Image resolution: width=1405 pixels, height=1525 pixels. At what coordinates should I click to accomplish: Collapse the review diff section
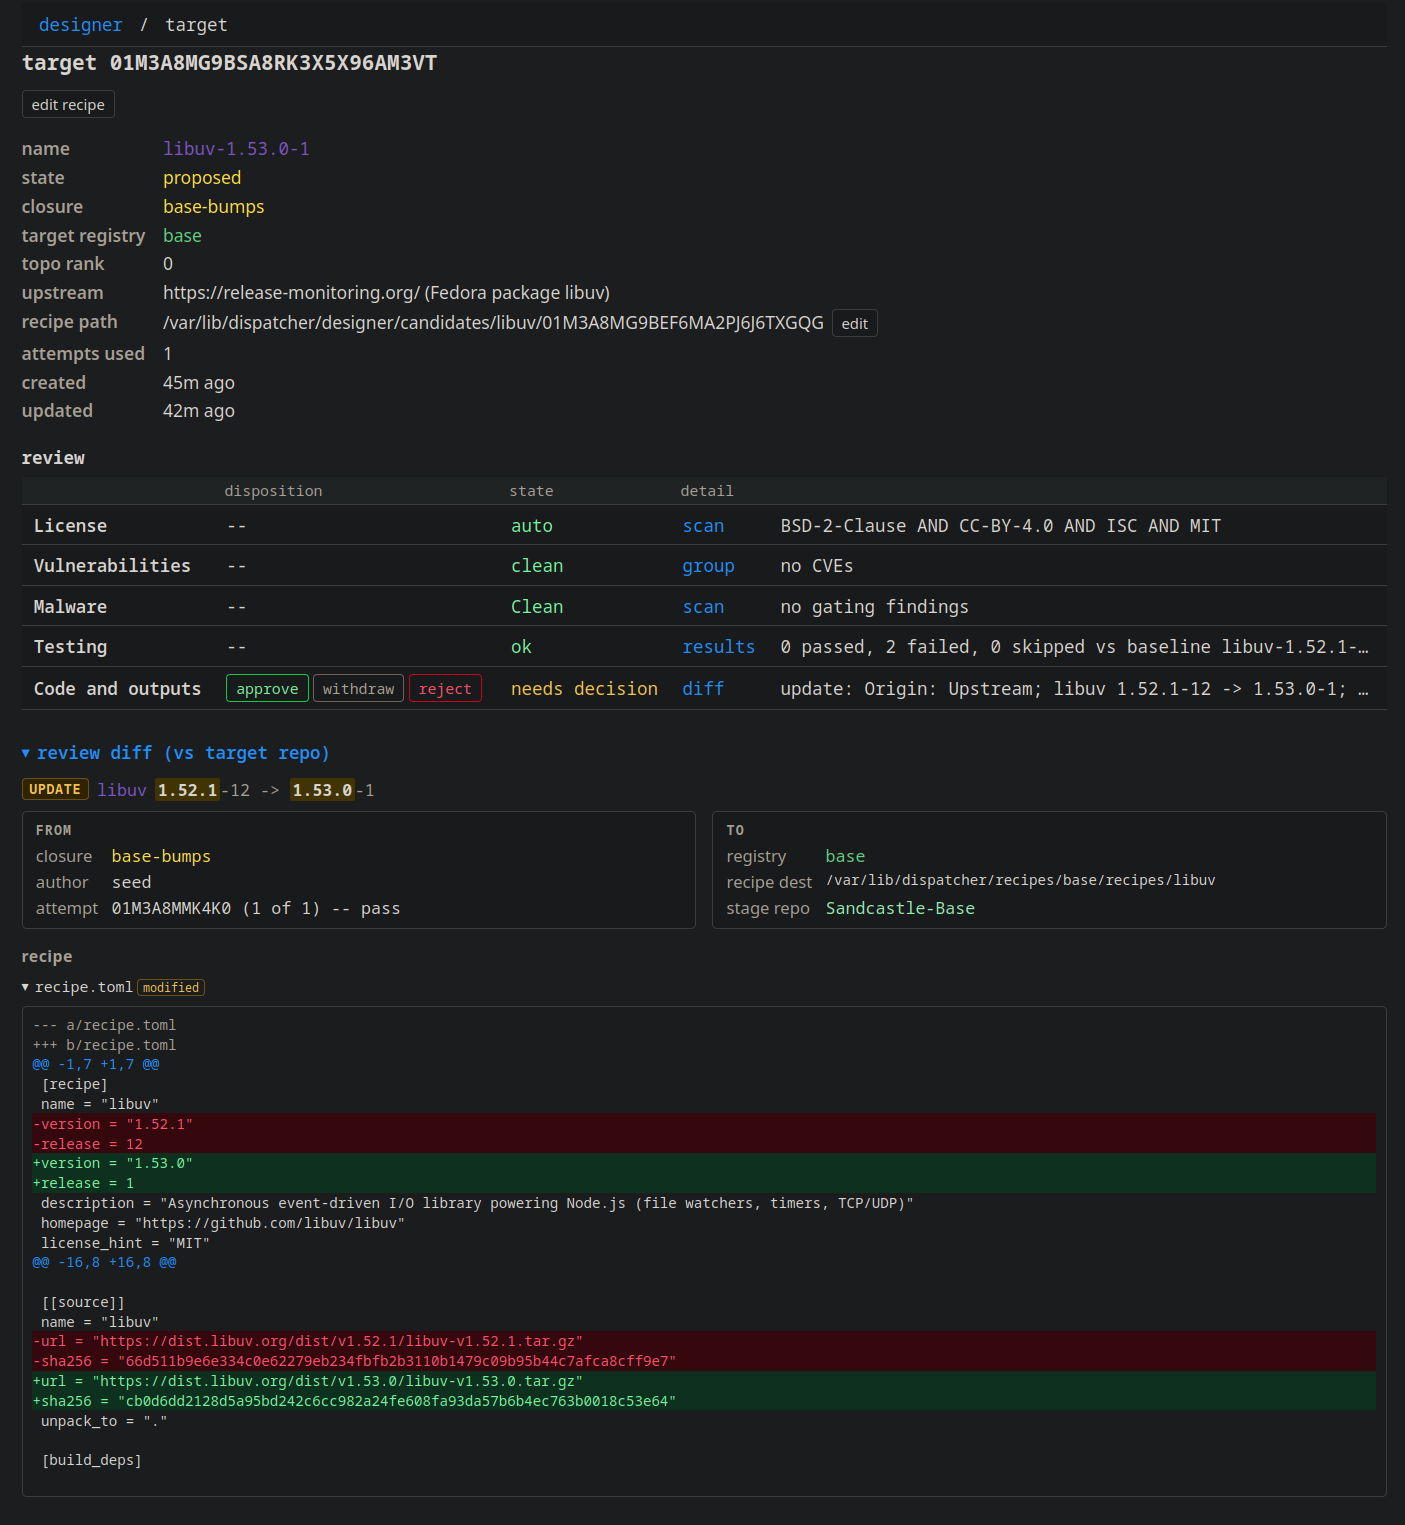(175, 753)
